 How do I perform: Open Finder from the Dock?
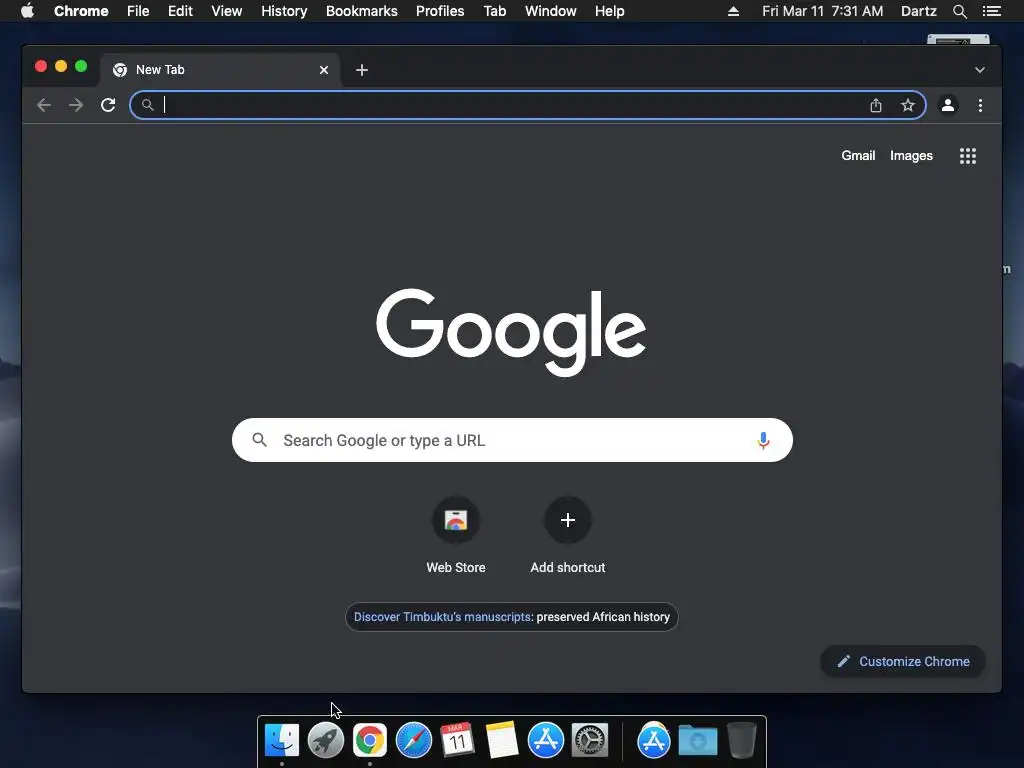282,741
